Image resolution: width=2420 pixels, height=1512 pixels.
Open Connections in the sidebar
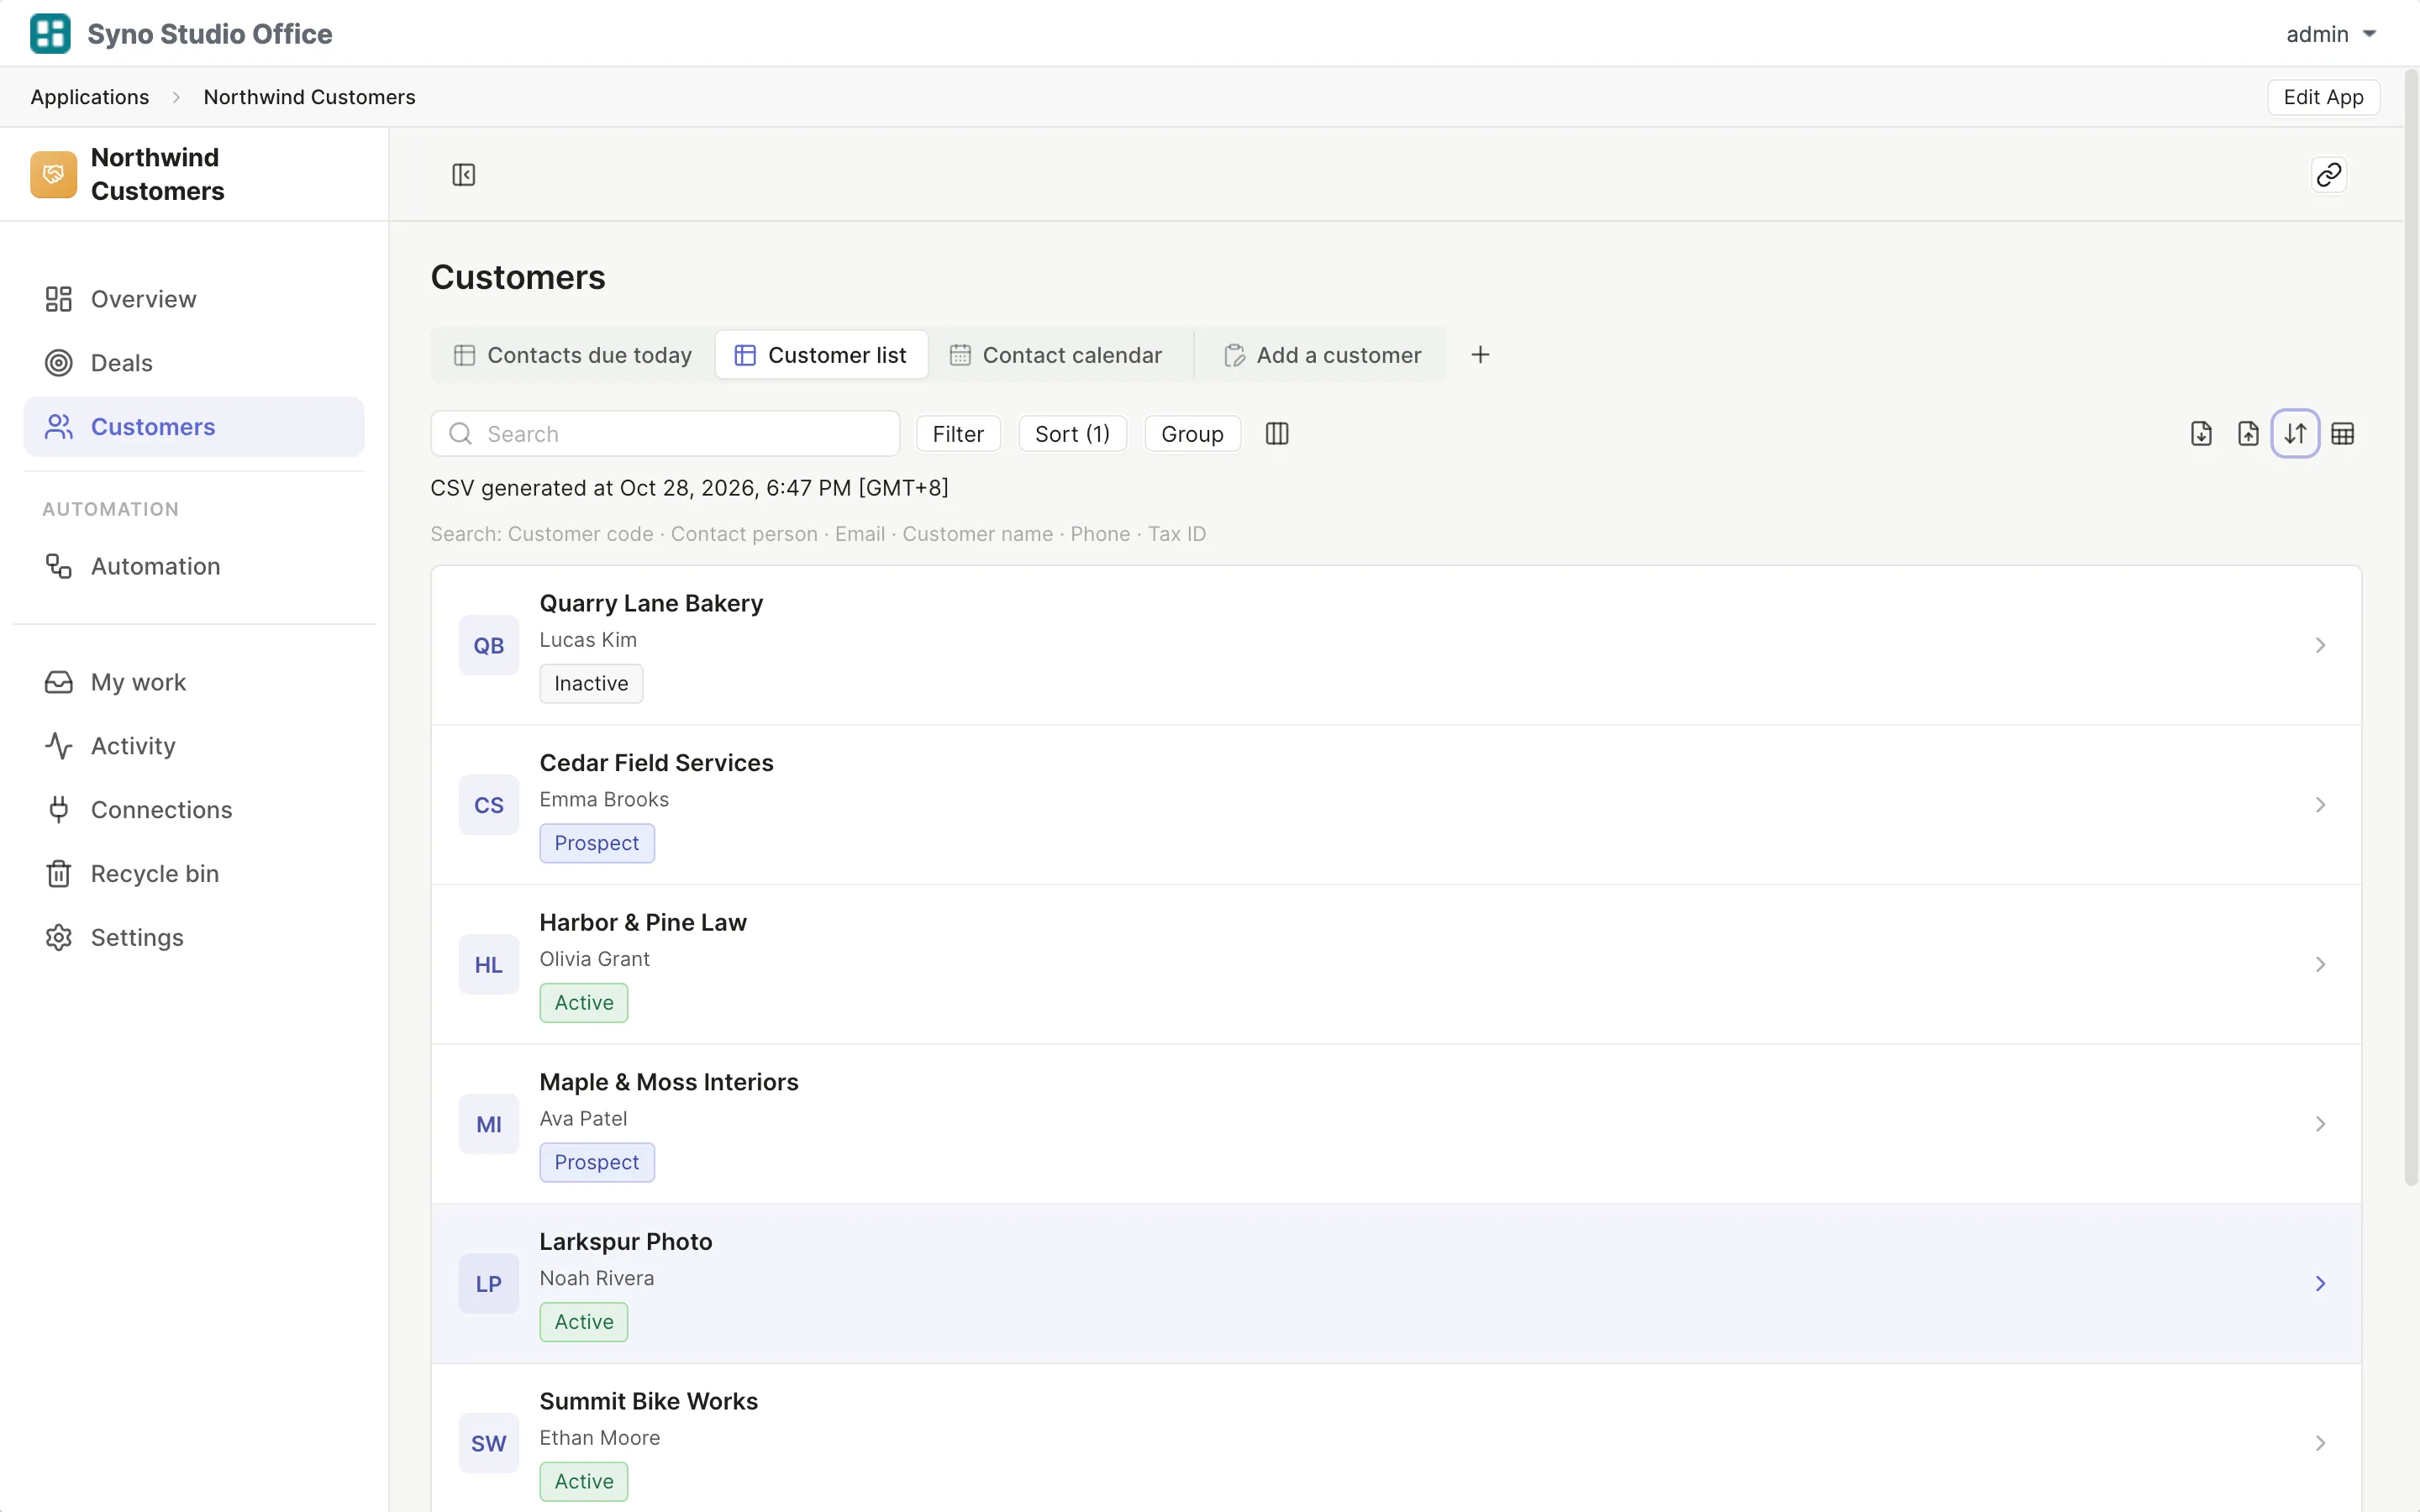click(194, 810)
